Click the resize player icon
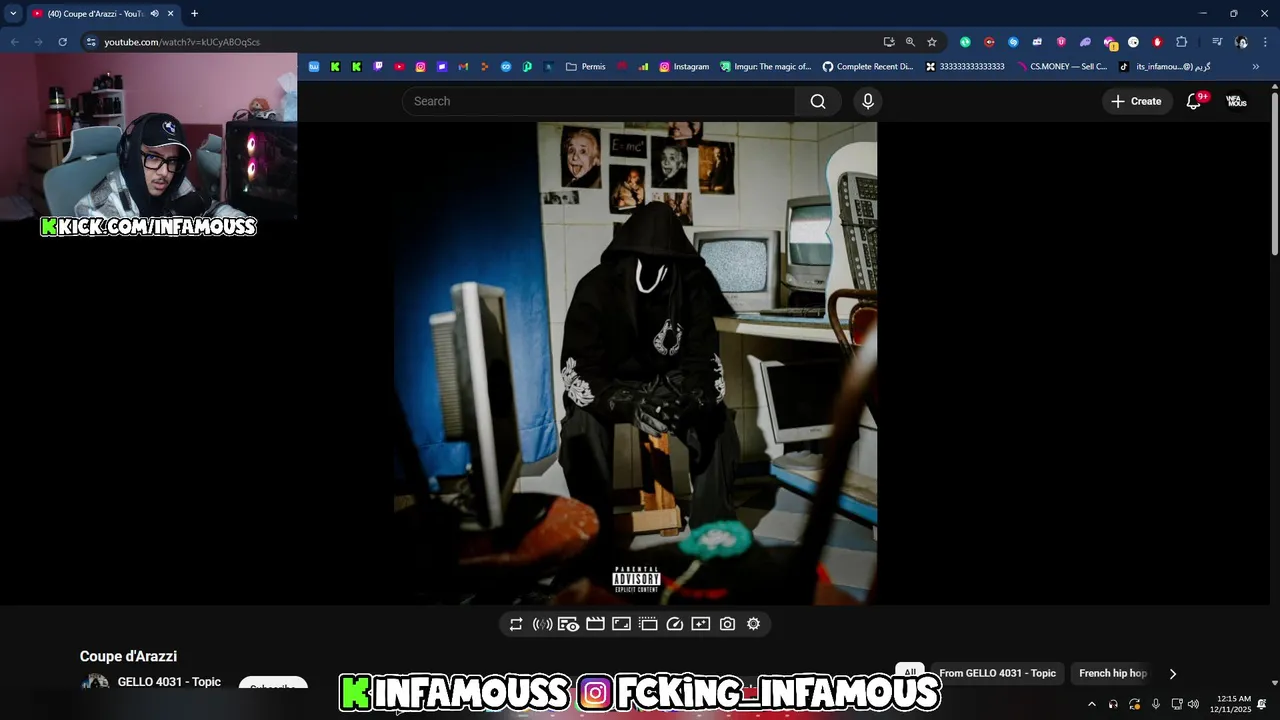Screen dimensions: 1280x720 (621, 624)
